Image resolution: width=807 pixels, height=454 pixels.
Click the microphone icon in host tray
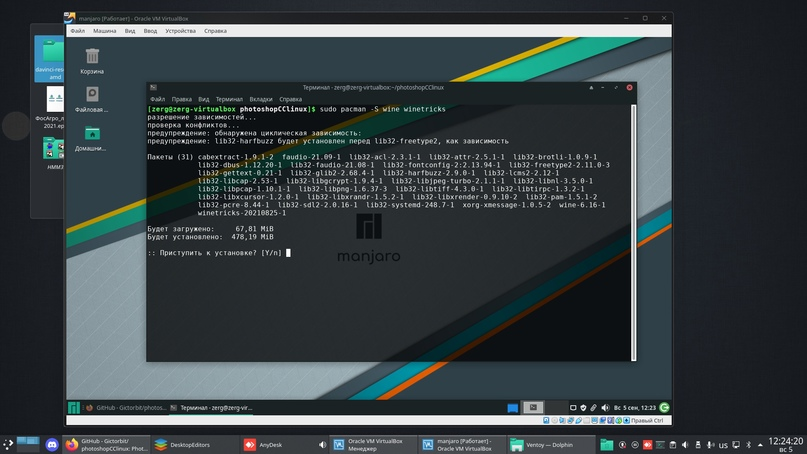point(710,445)
